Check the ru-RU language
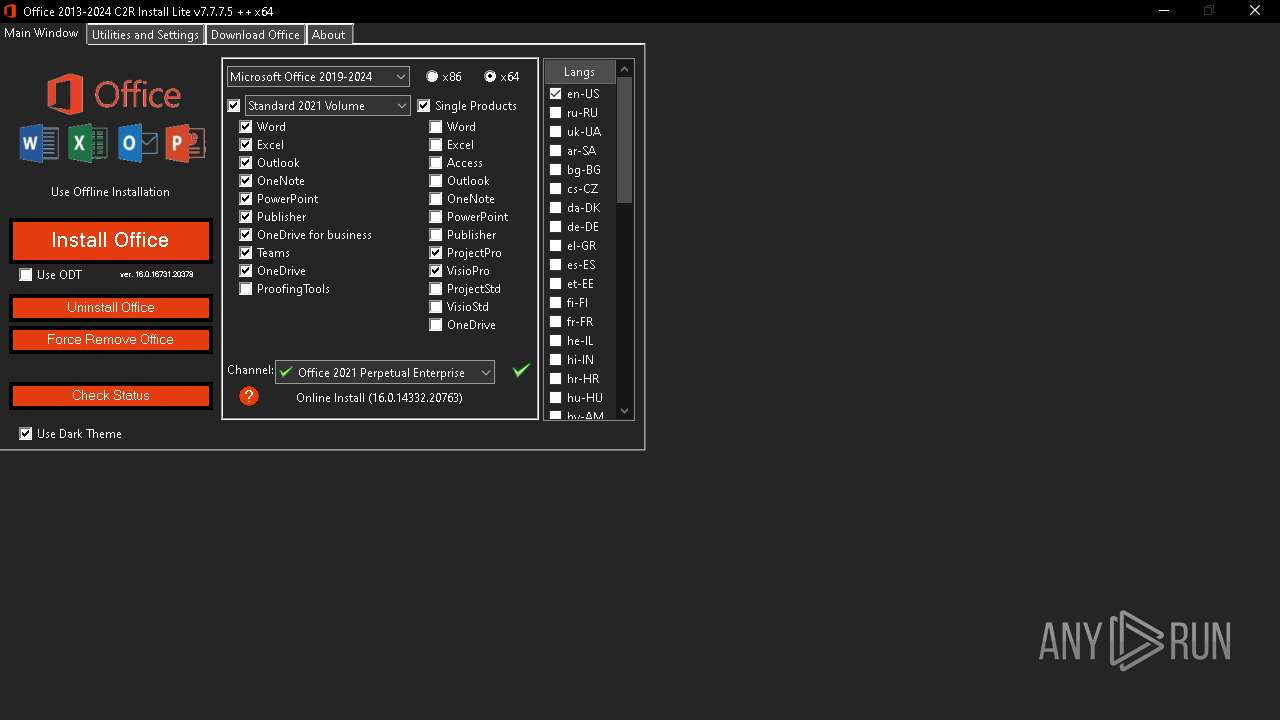The image size is (1280, 720). point(556,113)
